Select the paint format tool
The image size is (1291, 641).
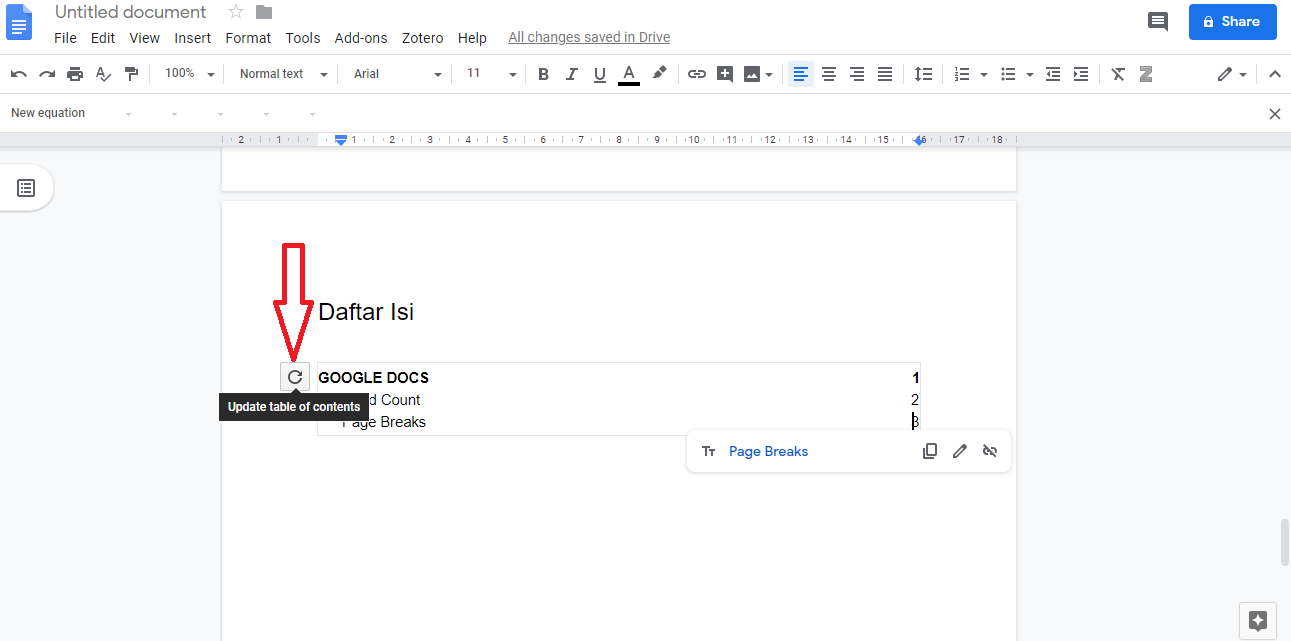pos(131,73)
